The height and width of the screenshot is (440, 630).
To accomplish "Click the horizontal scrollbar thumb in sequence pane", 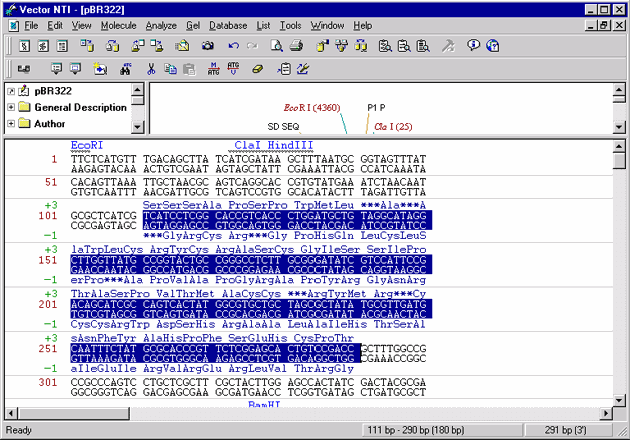I will click(x=74, y=413).
